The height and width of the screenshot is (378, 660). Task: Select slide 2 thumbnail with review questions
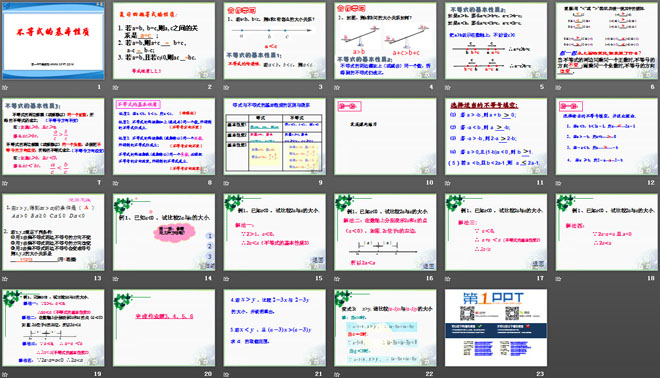[164, 41]
